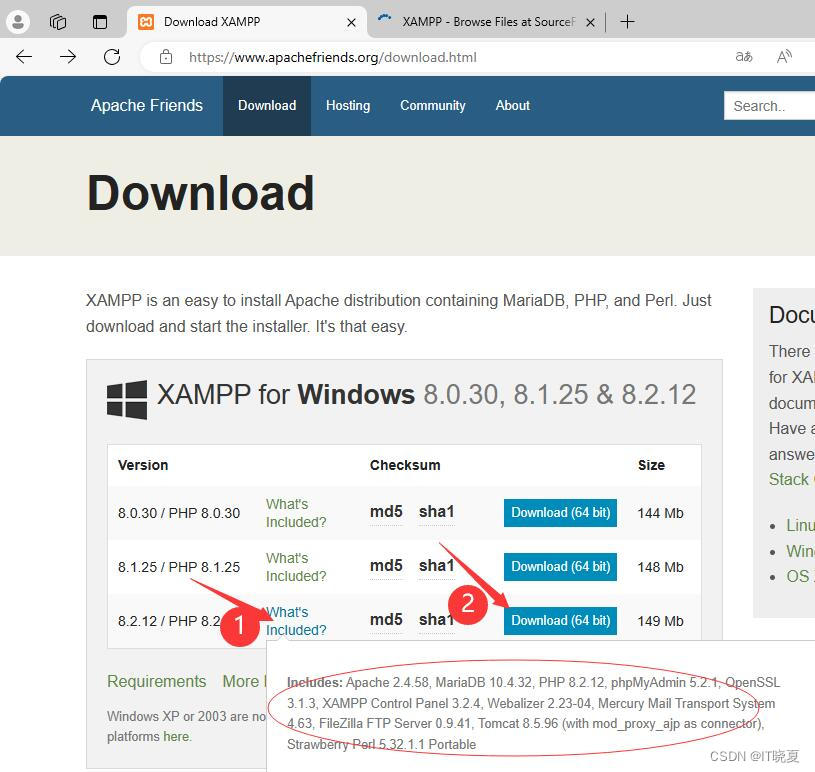The height and width of the screenshot is (772, 815).
Task: Open the About nav menu item
Action: click(x=512, y=106)
